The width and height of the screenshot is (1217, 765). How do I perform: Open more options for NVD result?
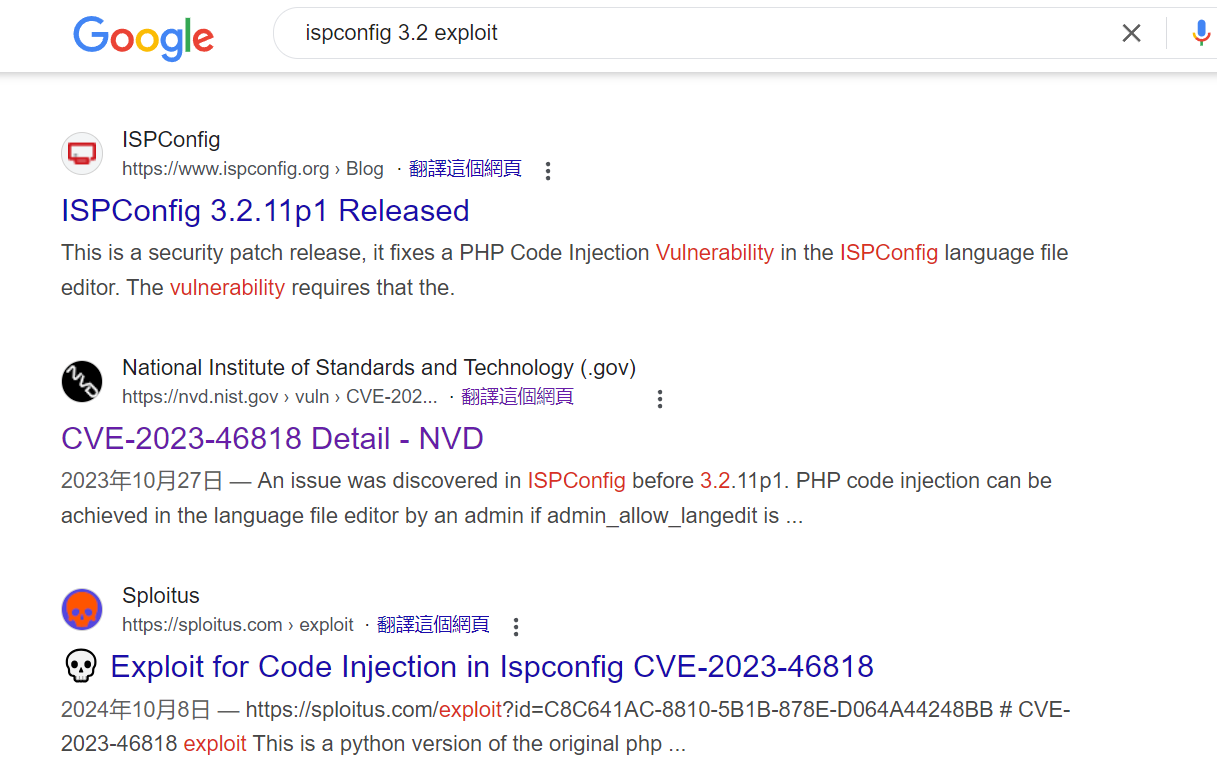[659, 398]
